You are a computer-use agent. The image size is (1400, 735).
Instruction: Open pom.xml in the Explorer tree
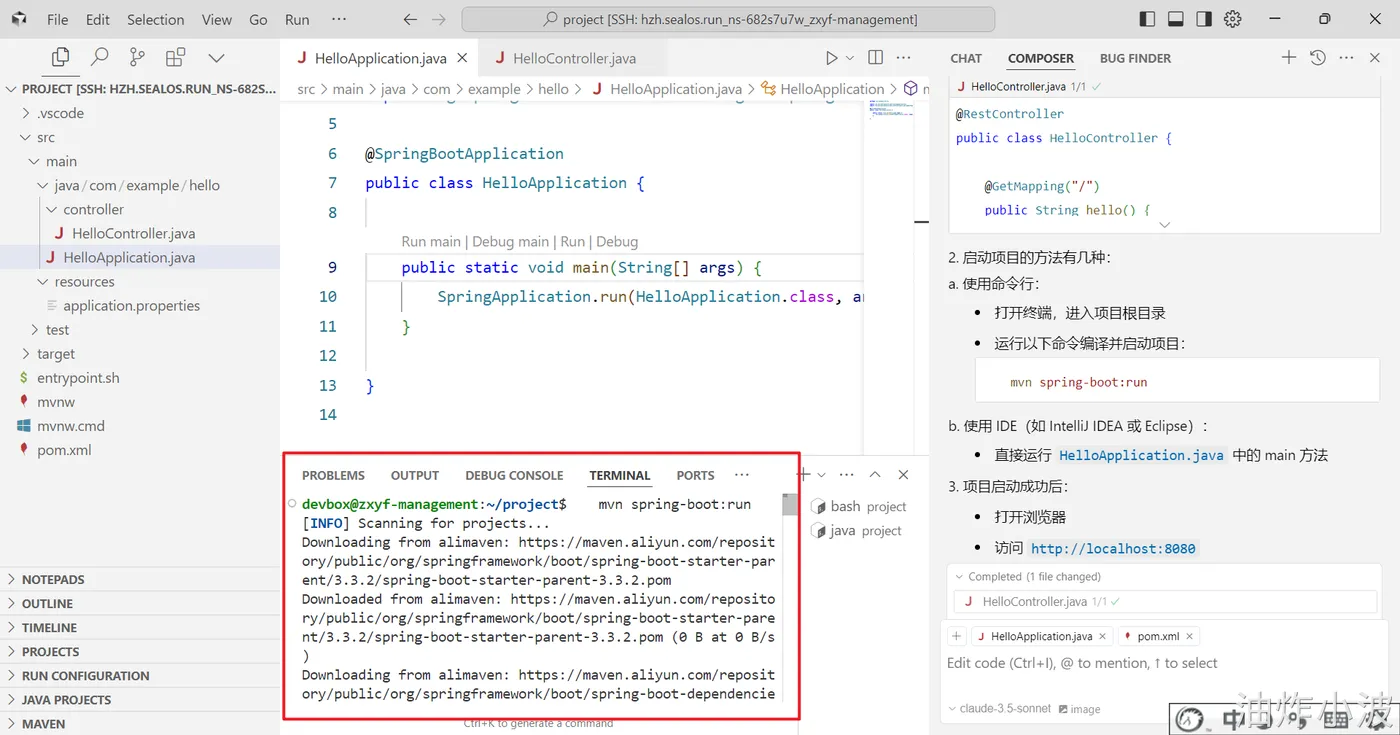[64, 449]
